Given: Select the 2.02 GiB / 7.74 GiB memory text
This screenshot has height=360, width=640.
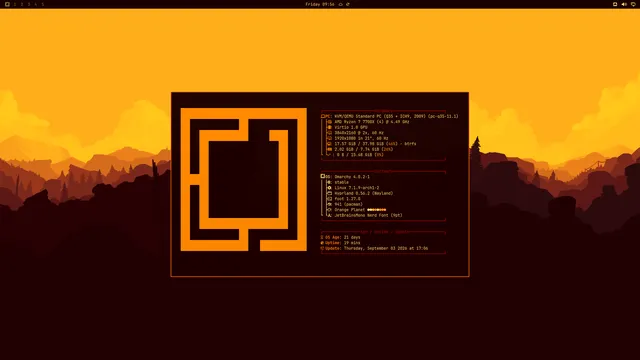Looking at the screenshot, I should pos(364,149).
